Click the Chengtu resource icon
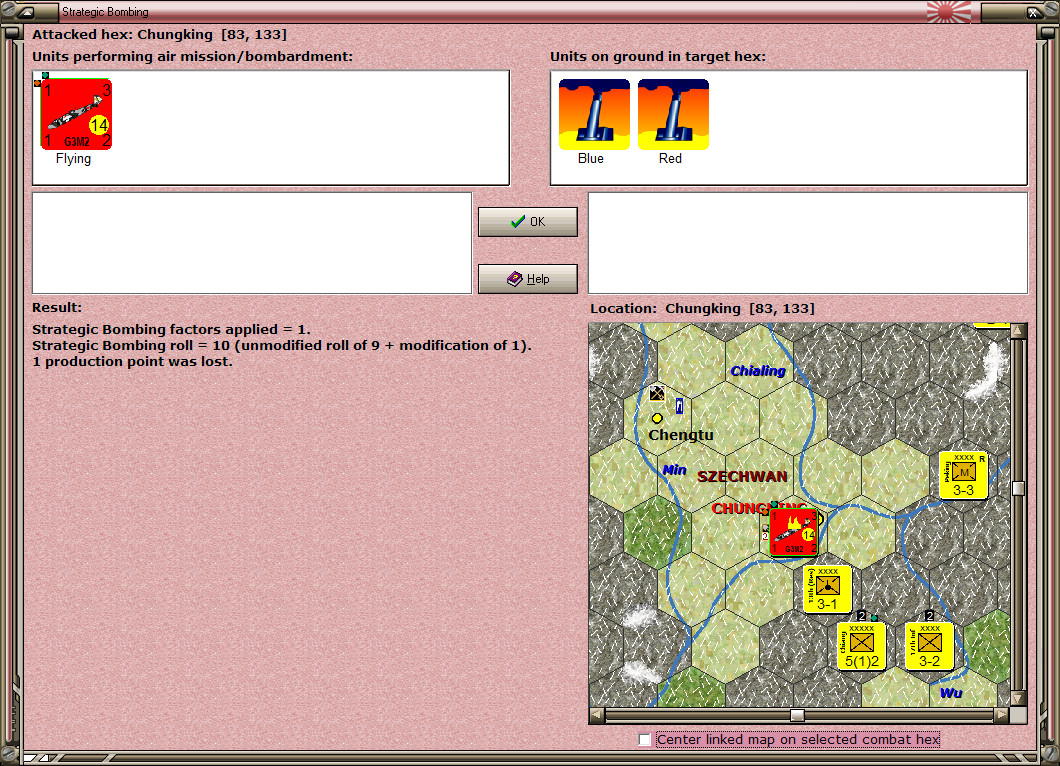The image size is (1060, 766). click(x=656, y=393)
